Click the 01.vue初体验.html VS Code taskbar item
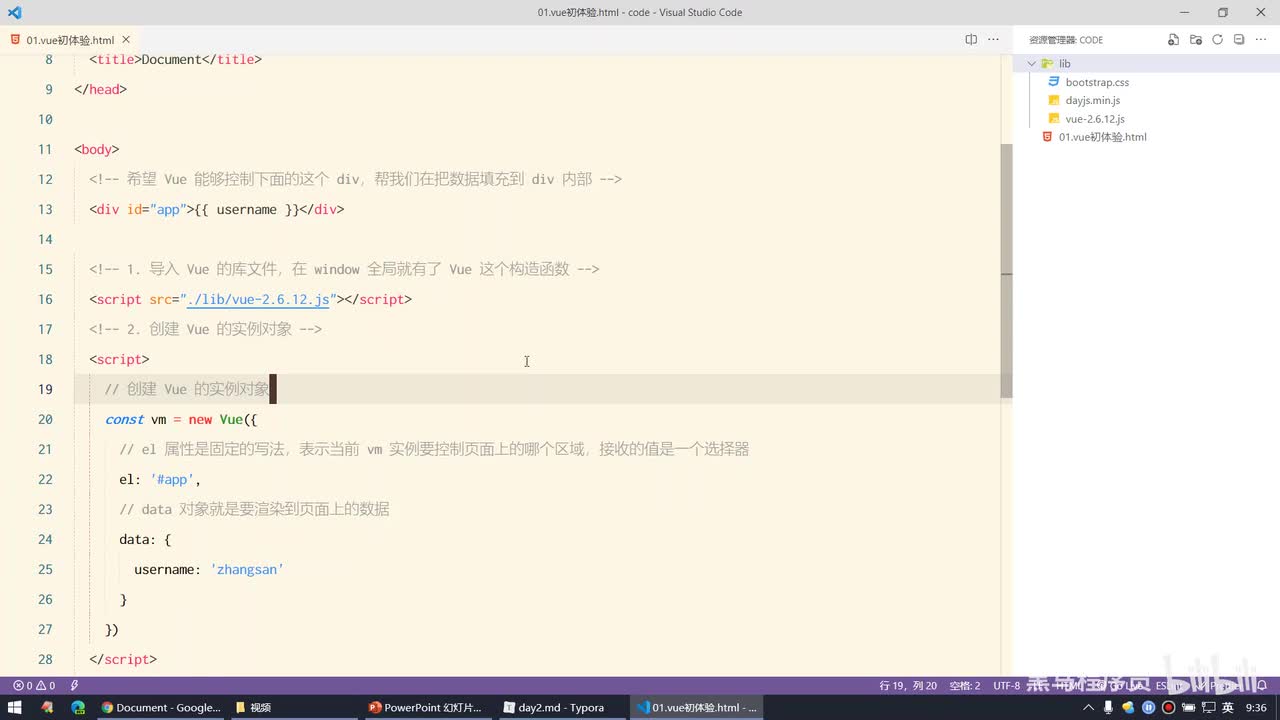This screenshot has height=720, width=1280. tap(697, 707)
